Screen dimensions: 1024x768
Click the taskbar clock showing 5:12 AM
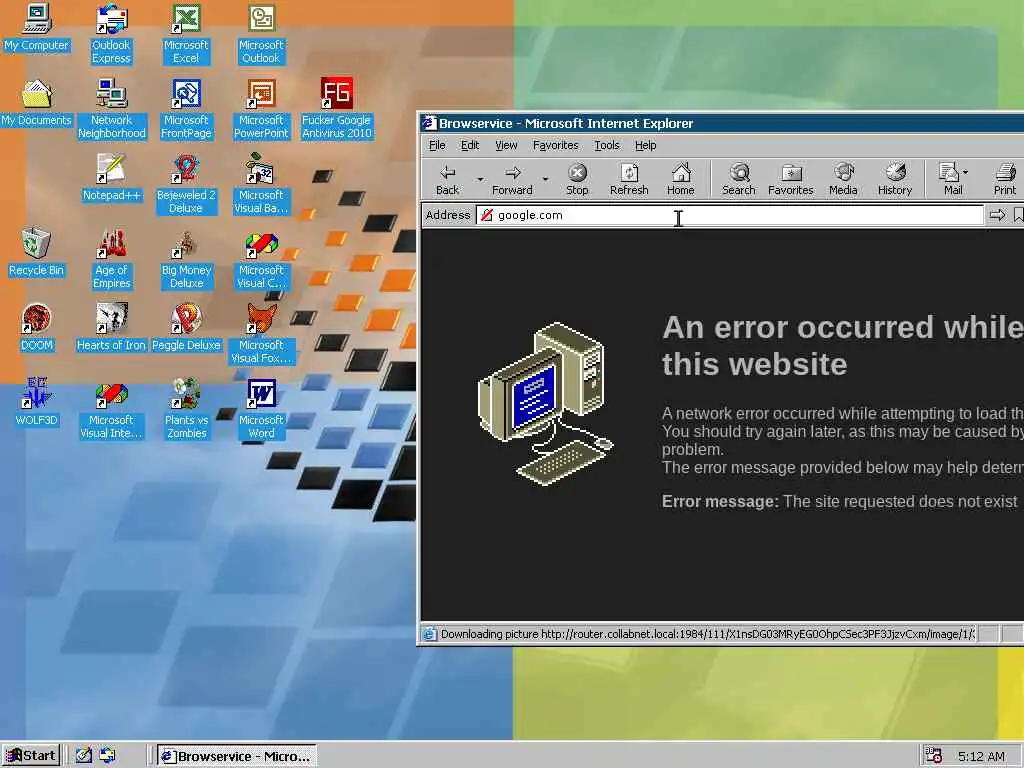coord(981,756)
